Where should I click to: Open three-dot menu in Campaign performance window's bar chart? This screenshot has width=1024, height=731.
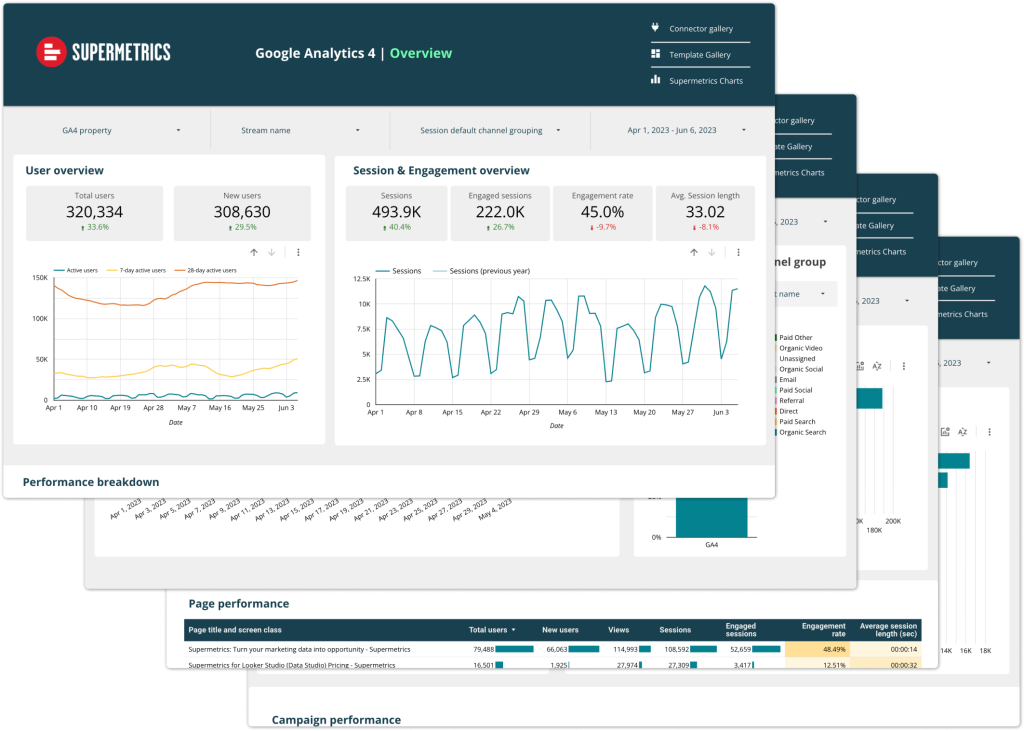pyautogui.click(x=989, y=432)
